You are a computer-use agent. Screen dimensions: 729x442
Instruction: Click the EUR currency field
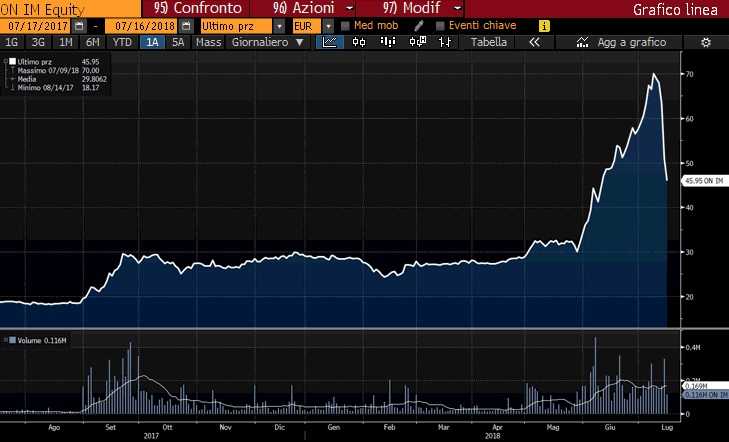click(306, 26)
